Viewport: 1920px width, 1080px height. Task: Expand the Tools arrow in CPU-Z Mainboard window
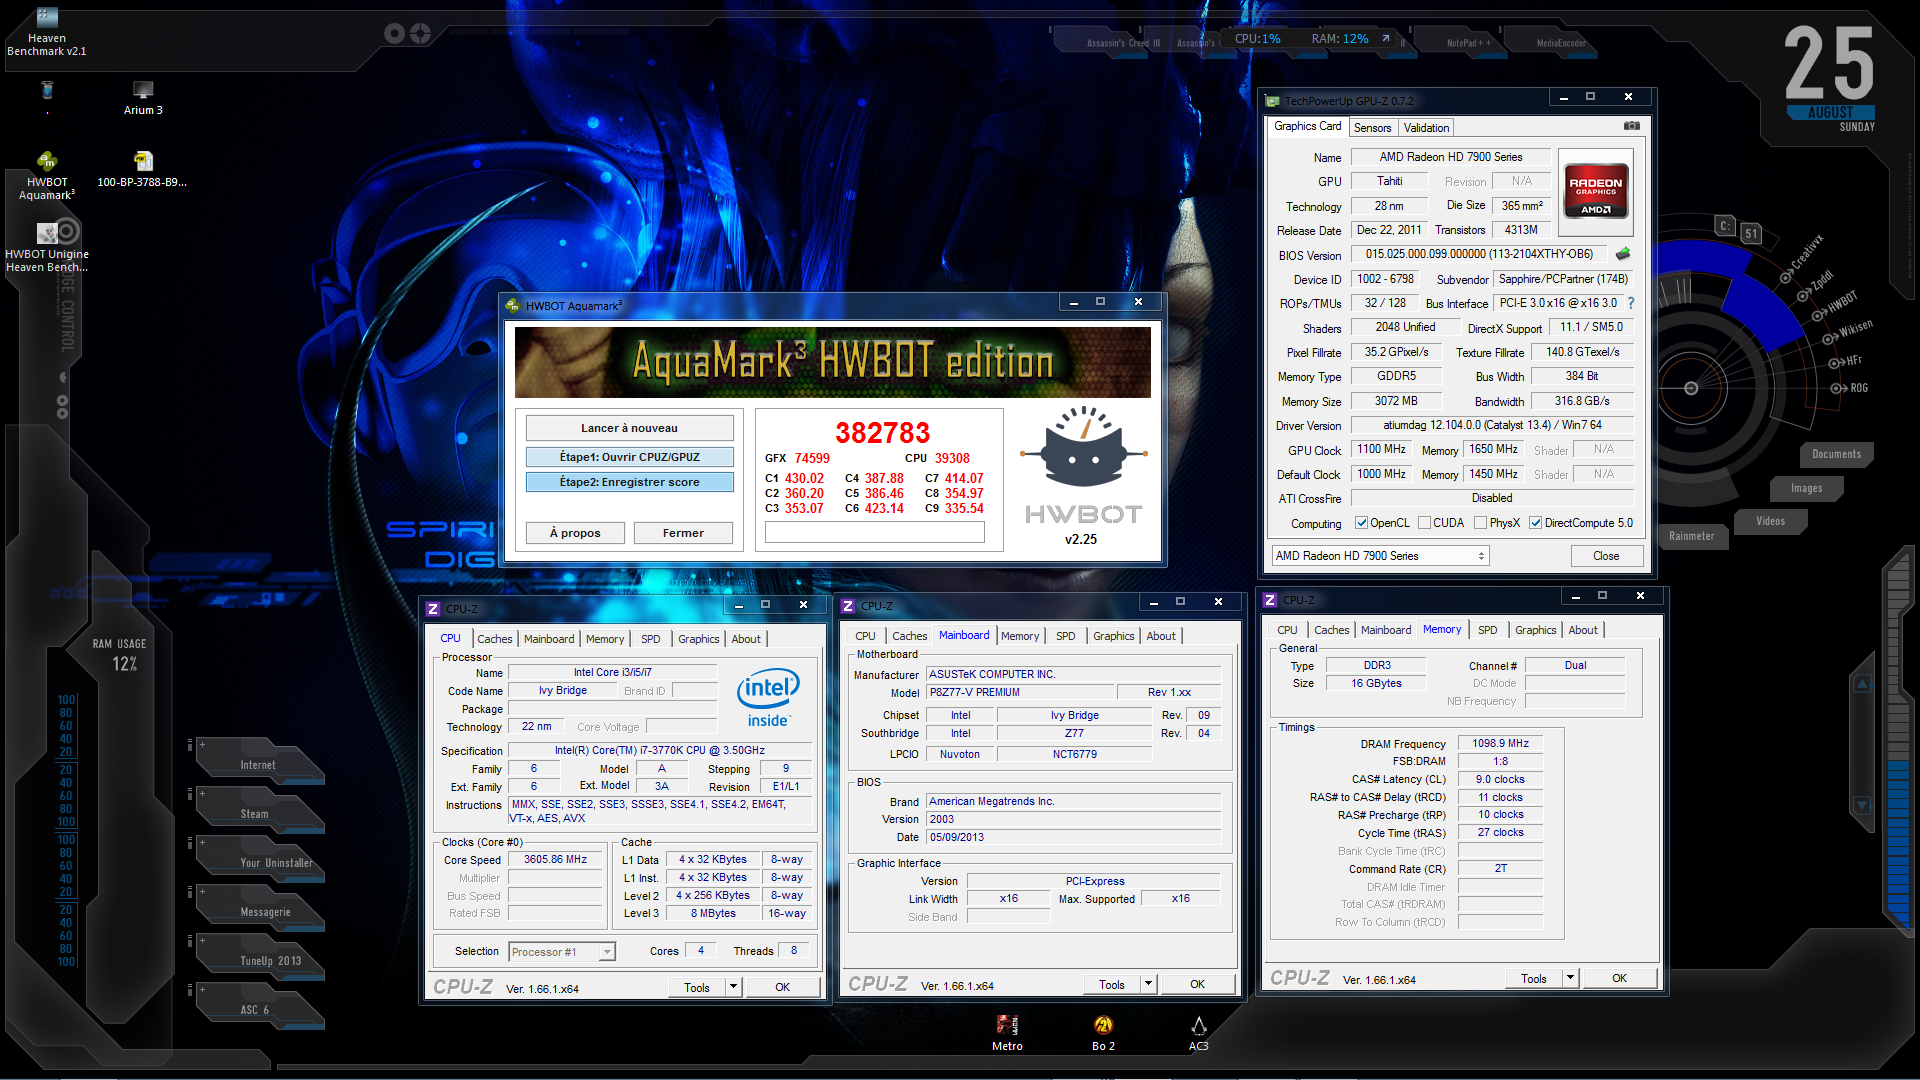[1149, 984]
